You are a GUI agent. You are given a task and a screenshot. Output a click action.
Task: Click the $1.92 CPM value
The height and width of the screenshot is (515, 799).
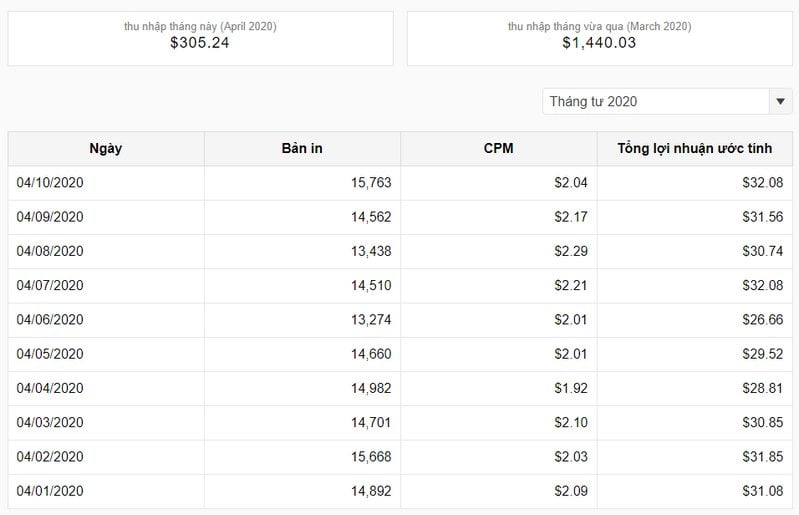click(x=571, y=388)
